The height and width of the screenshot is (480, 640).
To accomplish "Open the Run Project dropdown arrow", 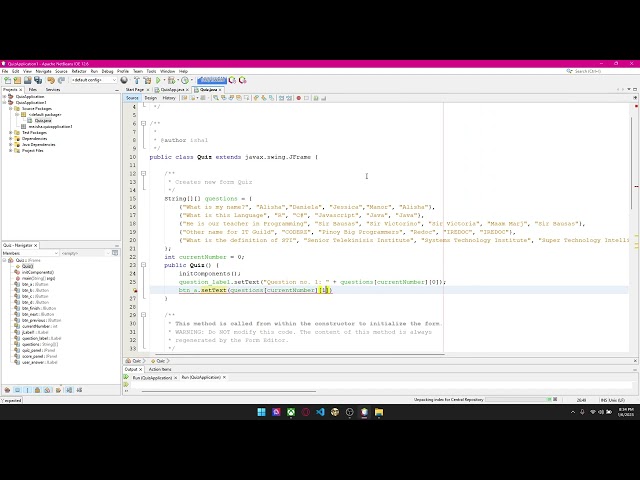I will click(x=164, y=80).
